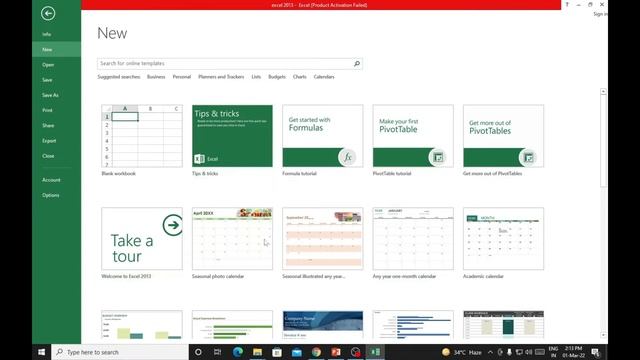Click the Welcome to Excel 2013 caption
Viewport: 640px width, 360px height.
pyautogui.click(x=126, y=276)
